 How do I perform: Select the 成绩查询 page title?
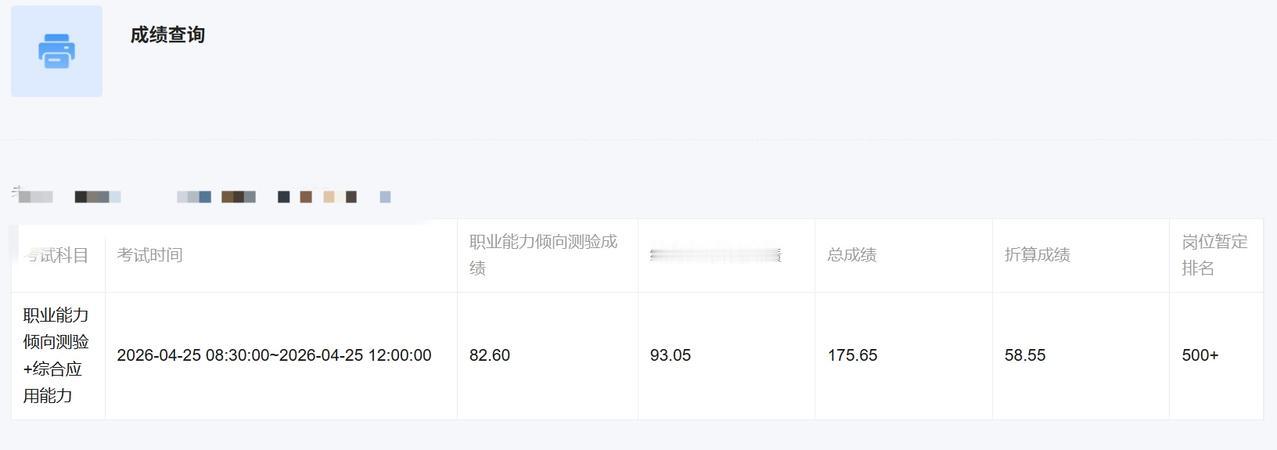(167, 35)
